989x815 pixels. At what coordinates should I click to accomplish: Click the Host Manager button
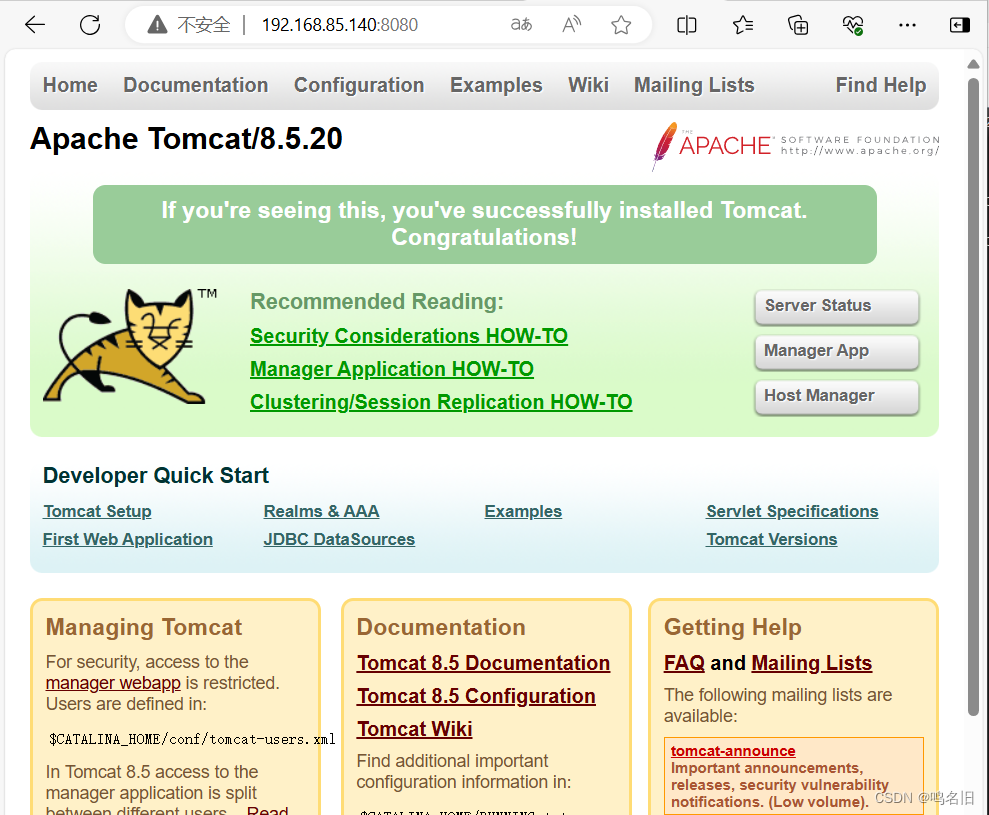tap(836, 397)
